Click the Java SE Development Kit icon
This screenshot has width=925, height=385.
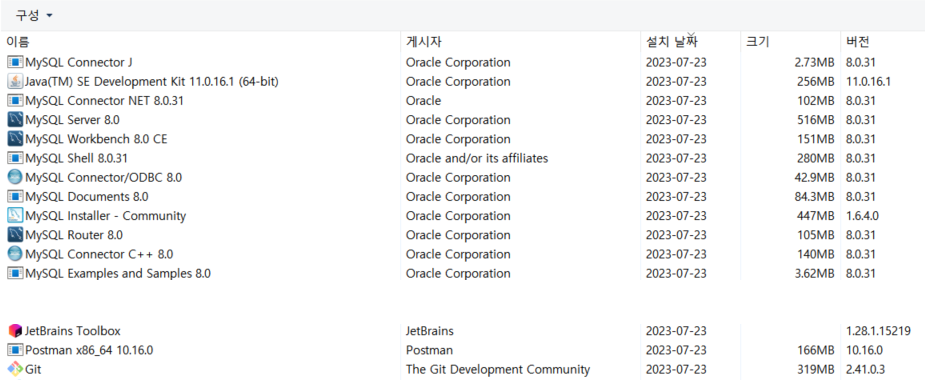point(15,81)
